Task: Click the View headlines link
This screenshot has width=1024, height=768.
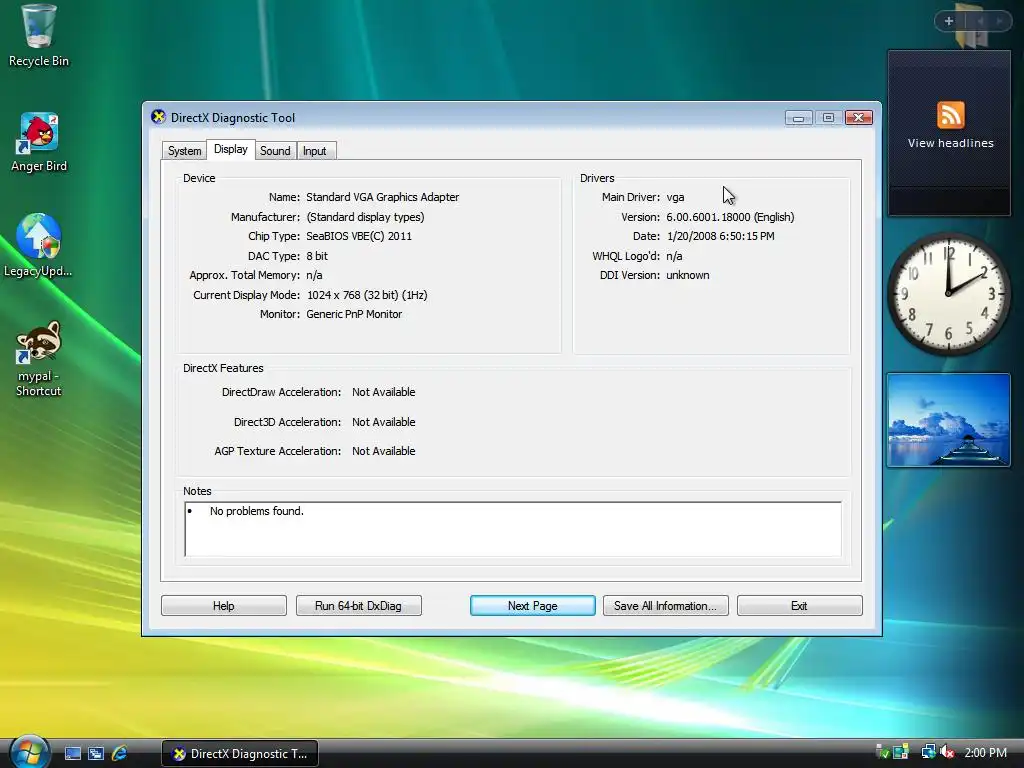Action: tap(950, 143)
